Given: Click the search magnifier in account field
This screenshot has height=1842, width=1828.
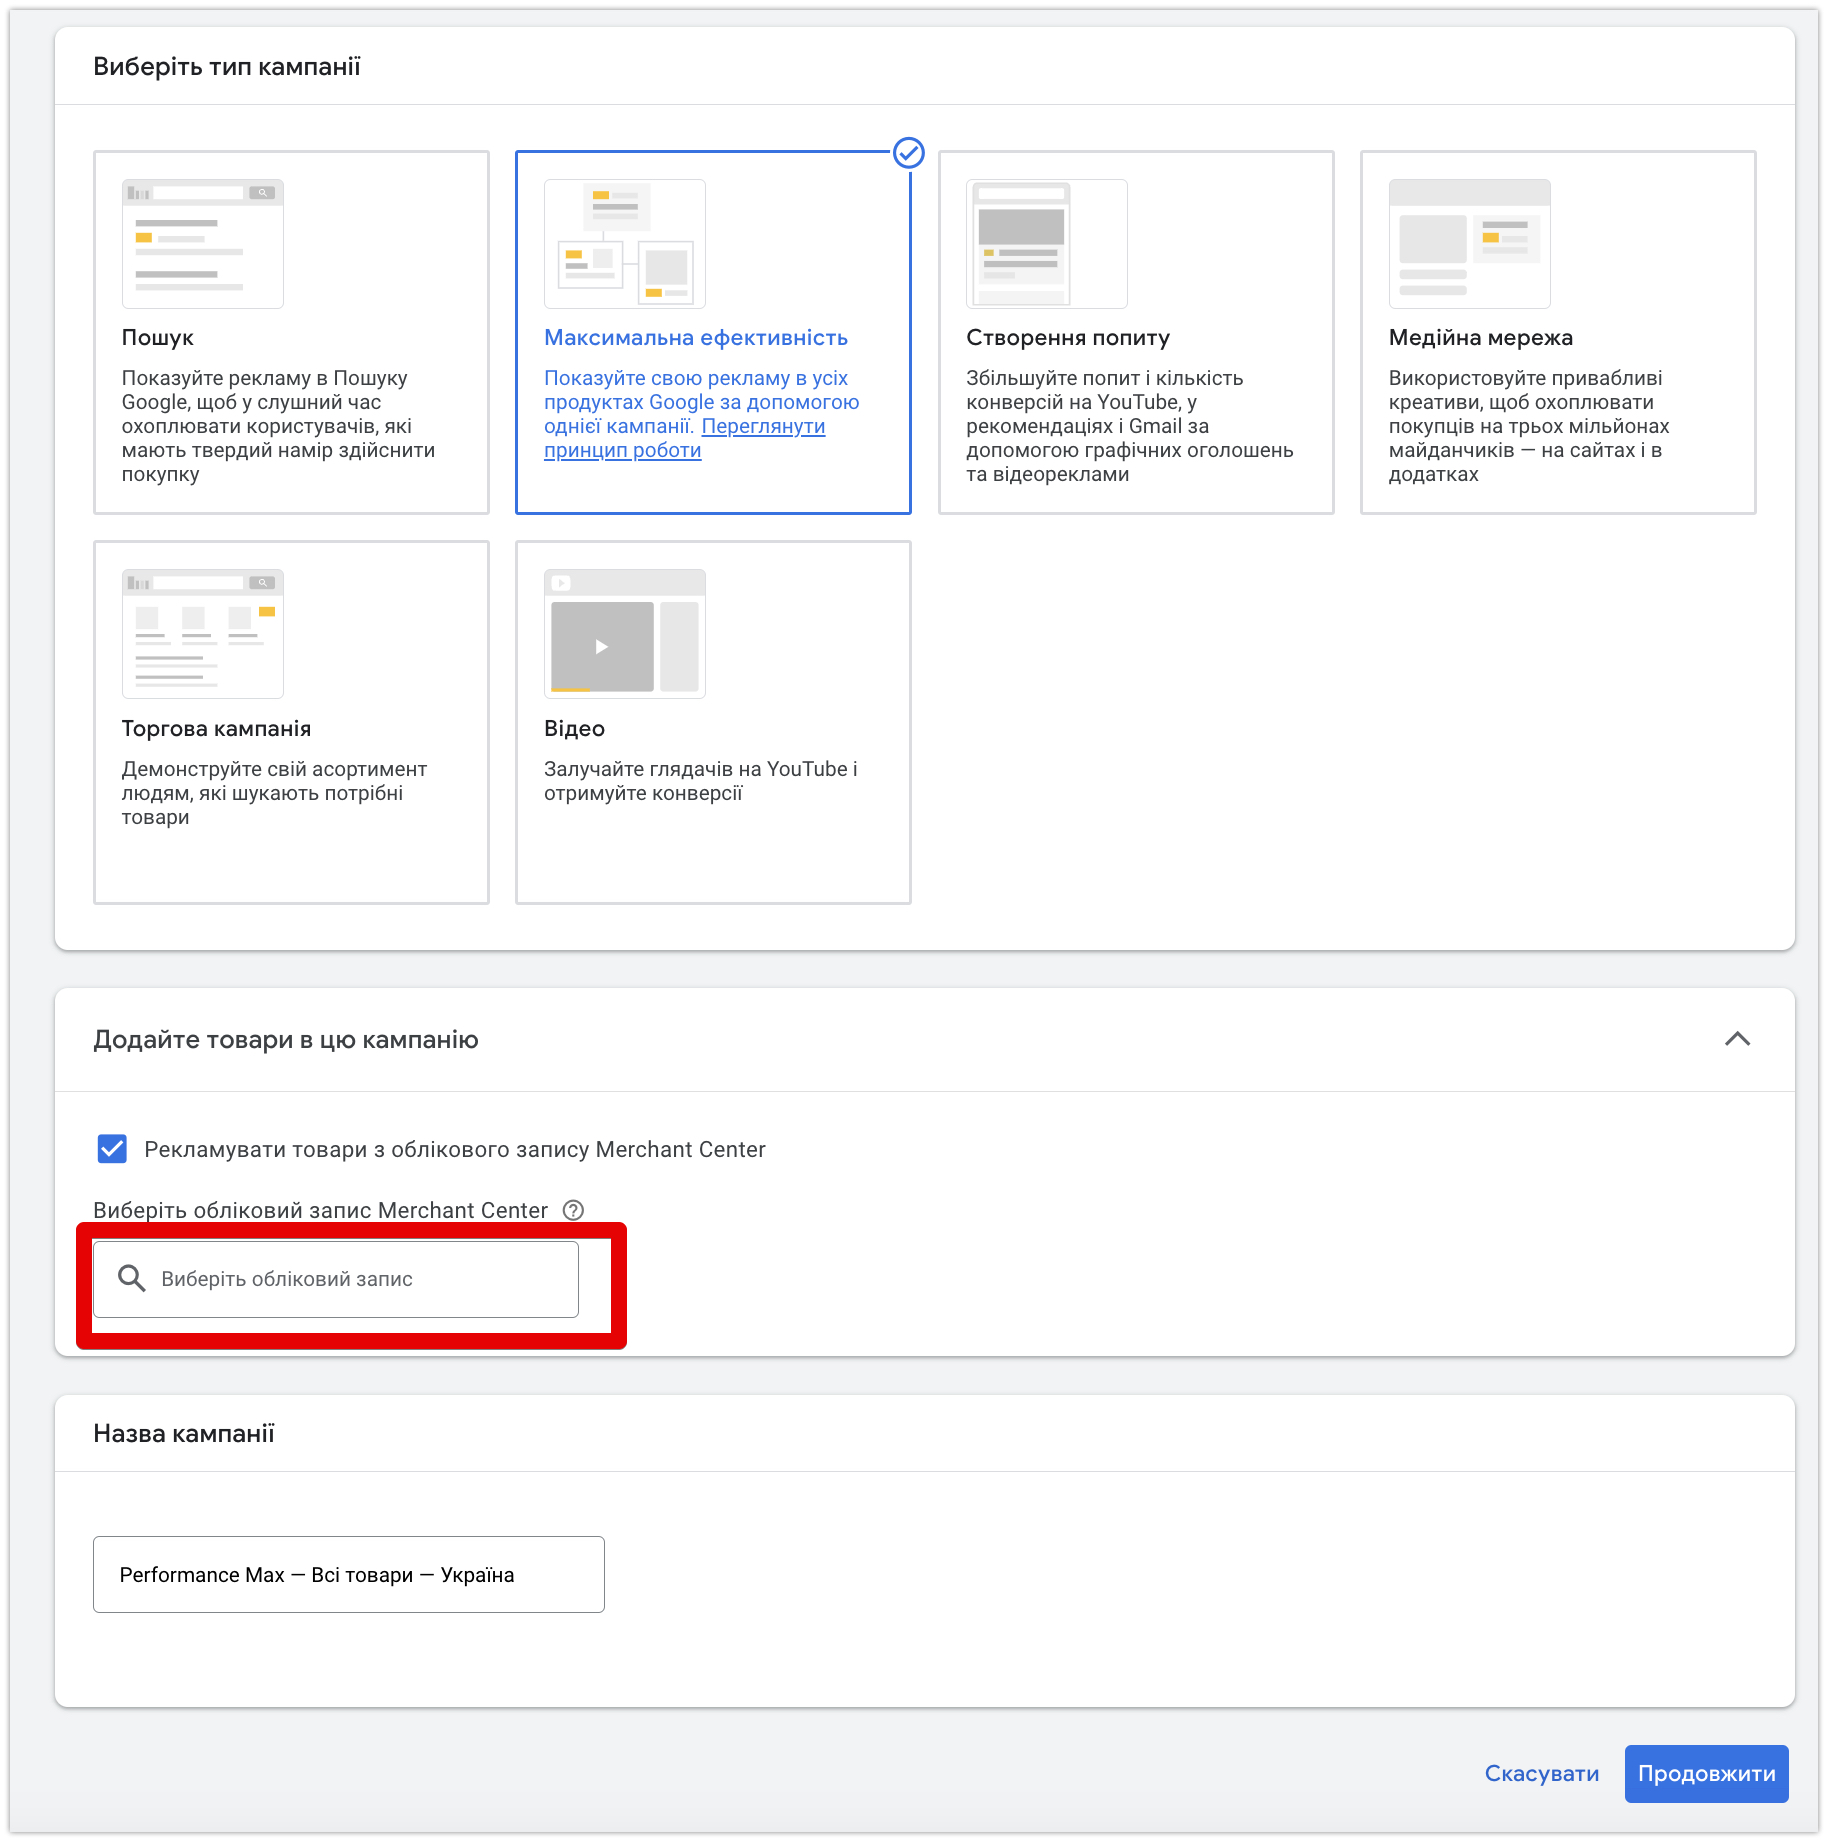Looking at the screenshot, I should click(x=131, y=1278).
